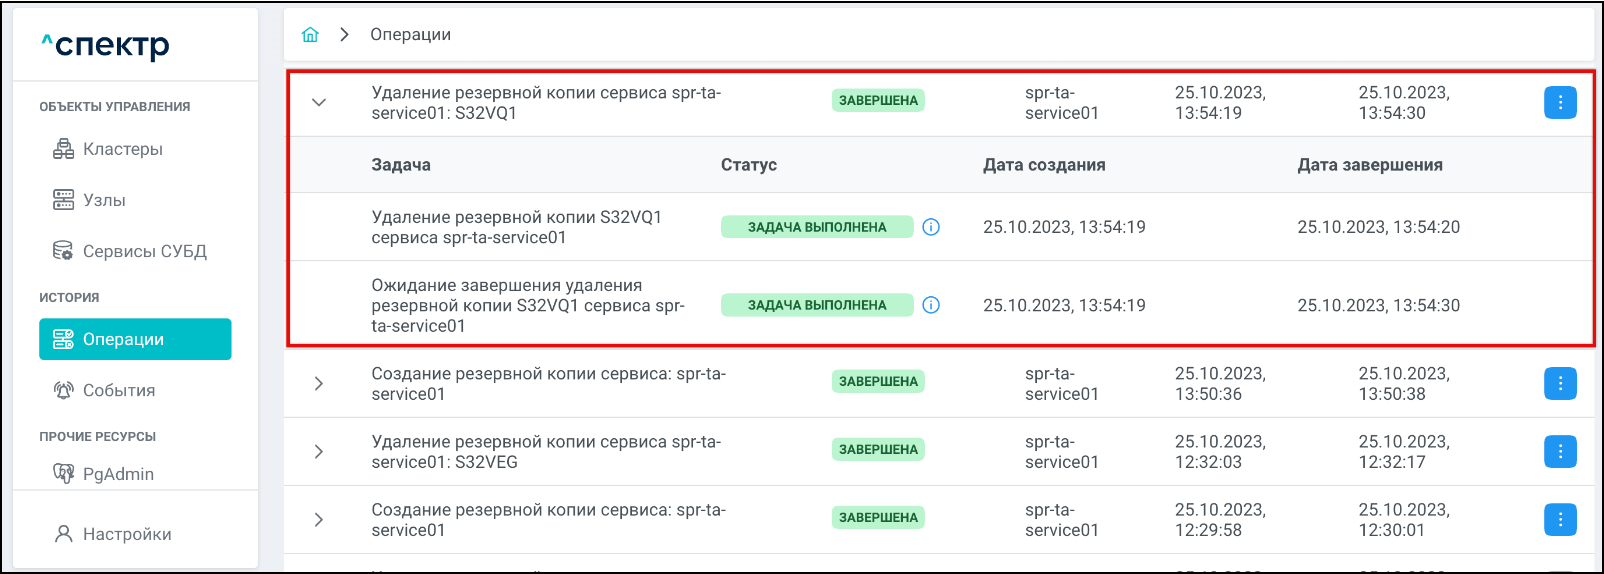Click info icon for backup deletion task
Screen dimensions: 1604x574
[x=931, y=227]
